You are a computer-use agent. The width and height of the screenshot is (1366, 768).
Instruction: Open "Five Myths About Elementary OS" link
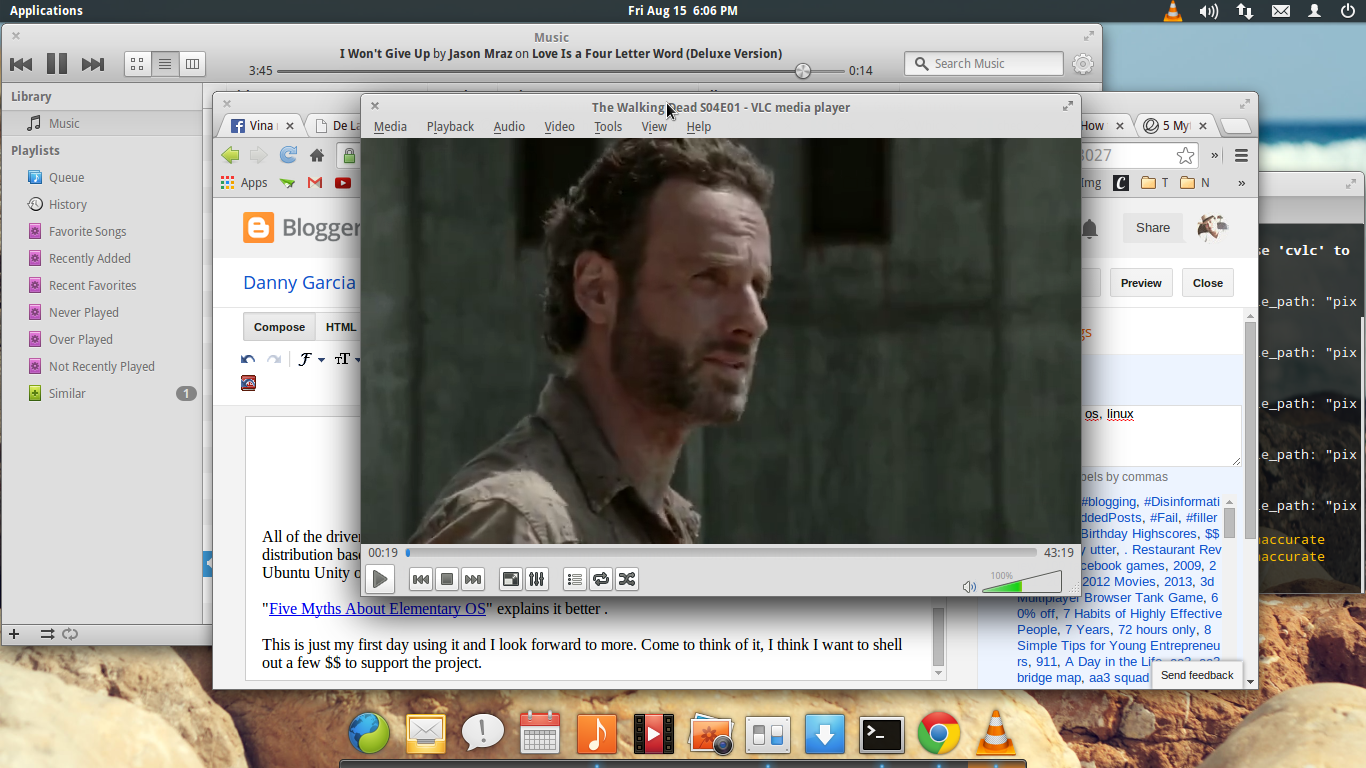coord(377,608)
